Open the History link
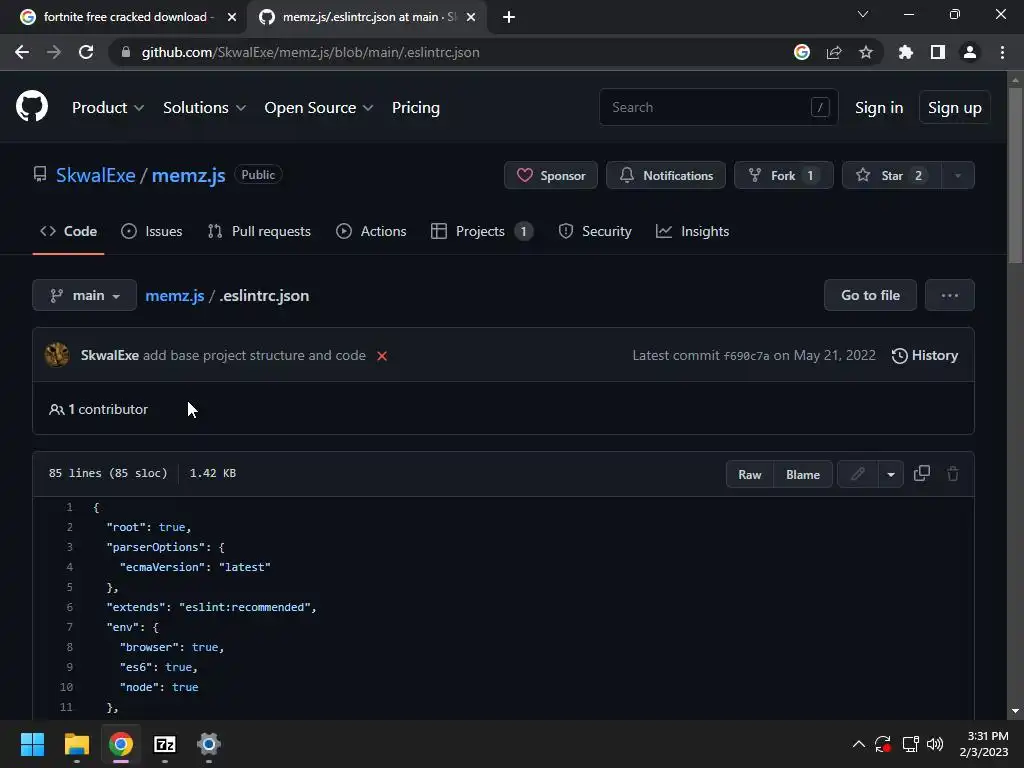Viewport: 1024px width, 768px height. (x=925, y=355)
